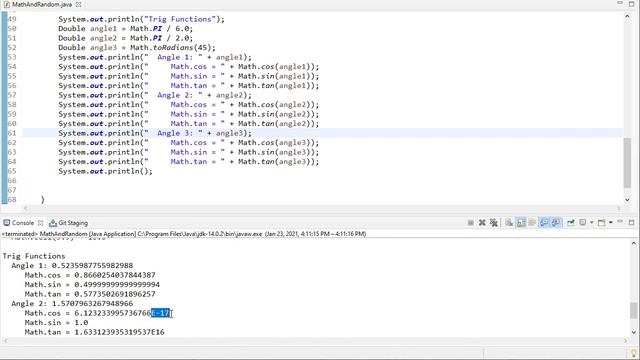640x360 pixels.
Task: Toggle Show Console When Standard Error Changes
Action: click(x=556, y=222)
